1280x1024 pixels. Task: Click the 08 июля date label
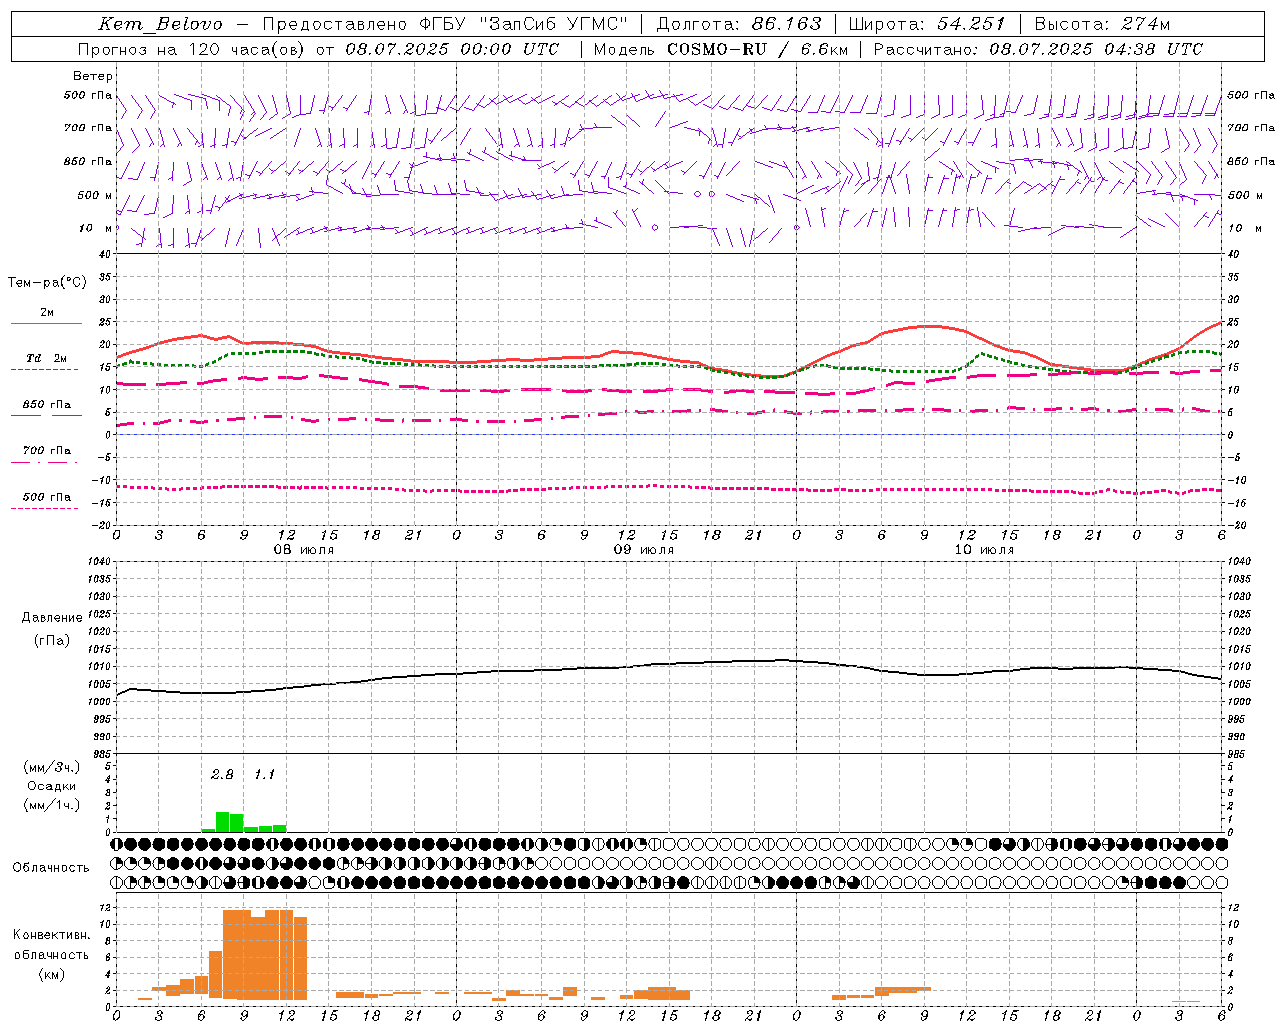tap(304, 550)
